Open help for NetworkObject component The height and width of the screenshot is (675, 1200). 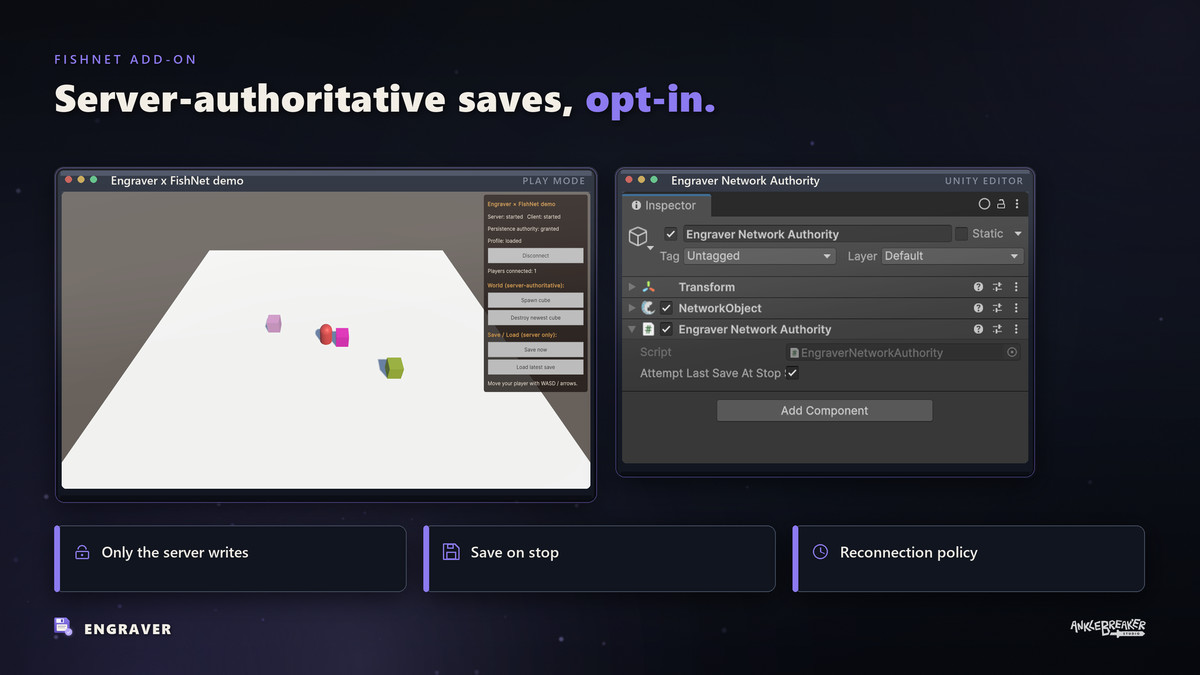pyautogui.click(x=979, y=308)
